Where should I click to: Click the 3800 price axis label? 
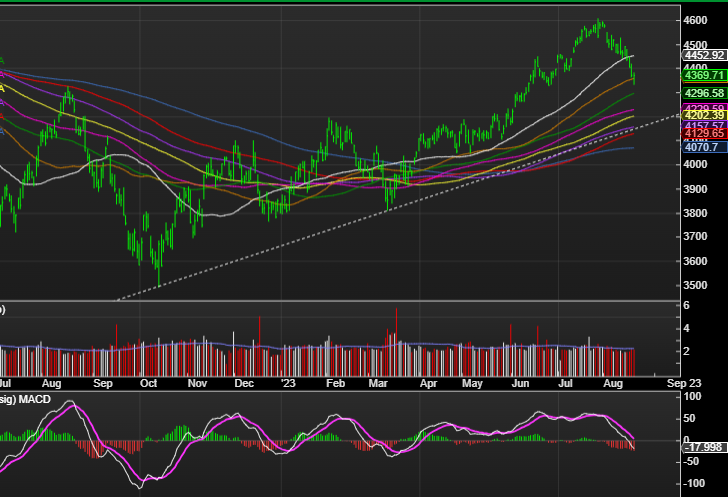click(695, 213)
